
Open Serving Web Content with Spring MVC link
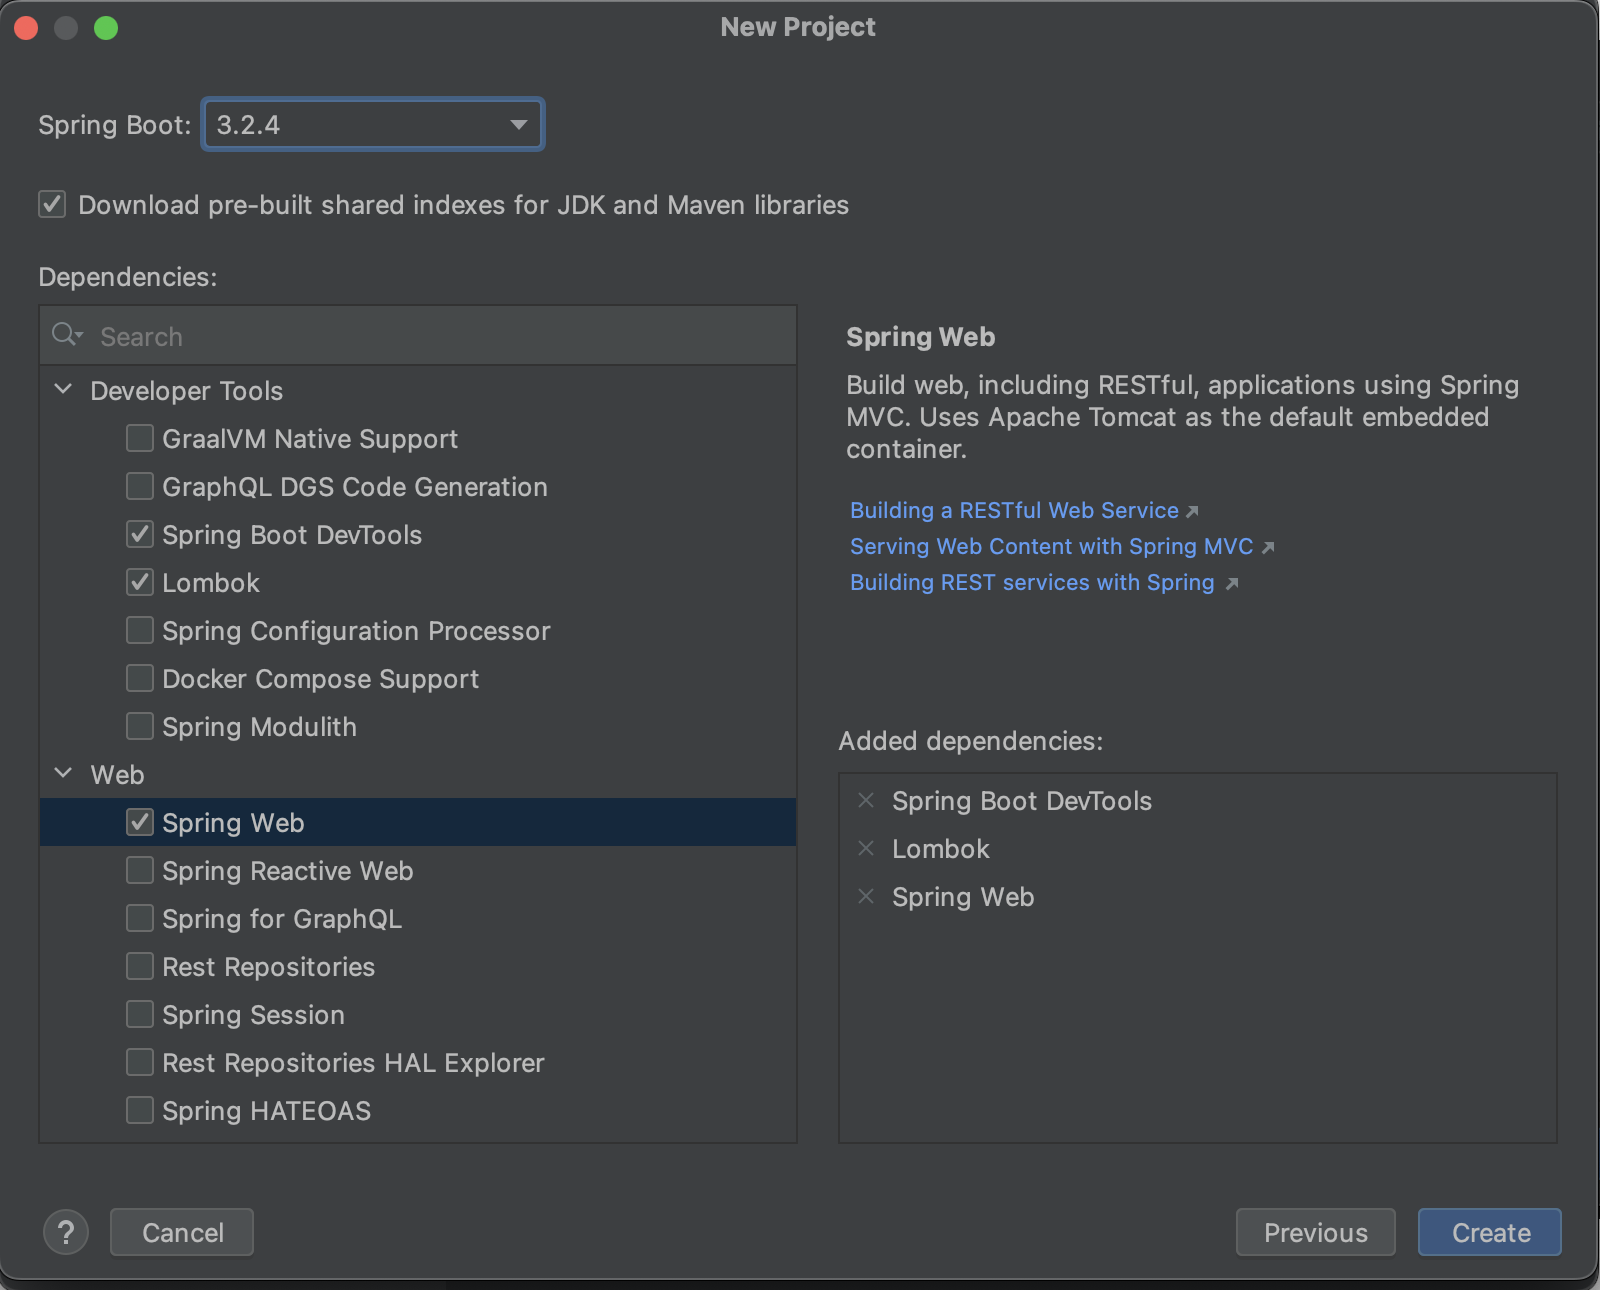coord(1051,546)
